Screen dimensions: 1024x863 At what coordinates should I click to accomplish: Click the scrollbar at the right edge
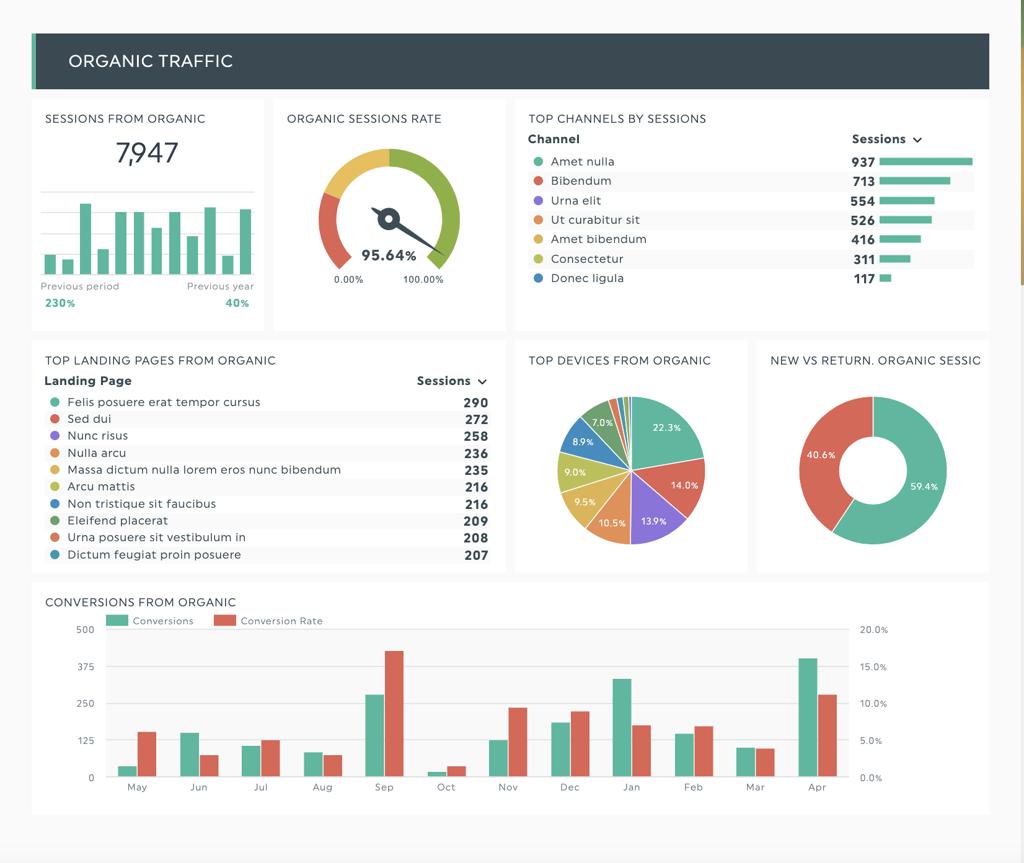[1022, 144]
